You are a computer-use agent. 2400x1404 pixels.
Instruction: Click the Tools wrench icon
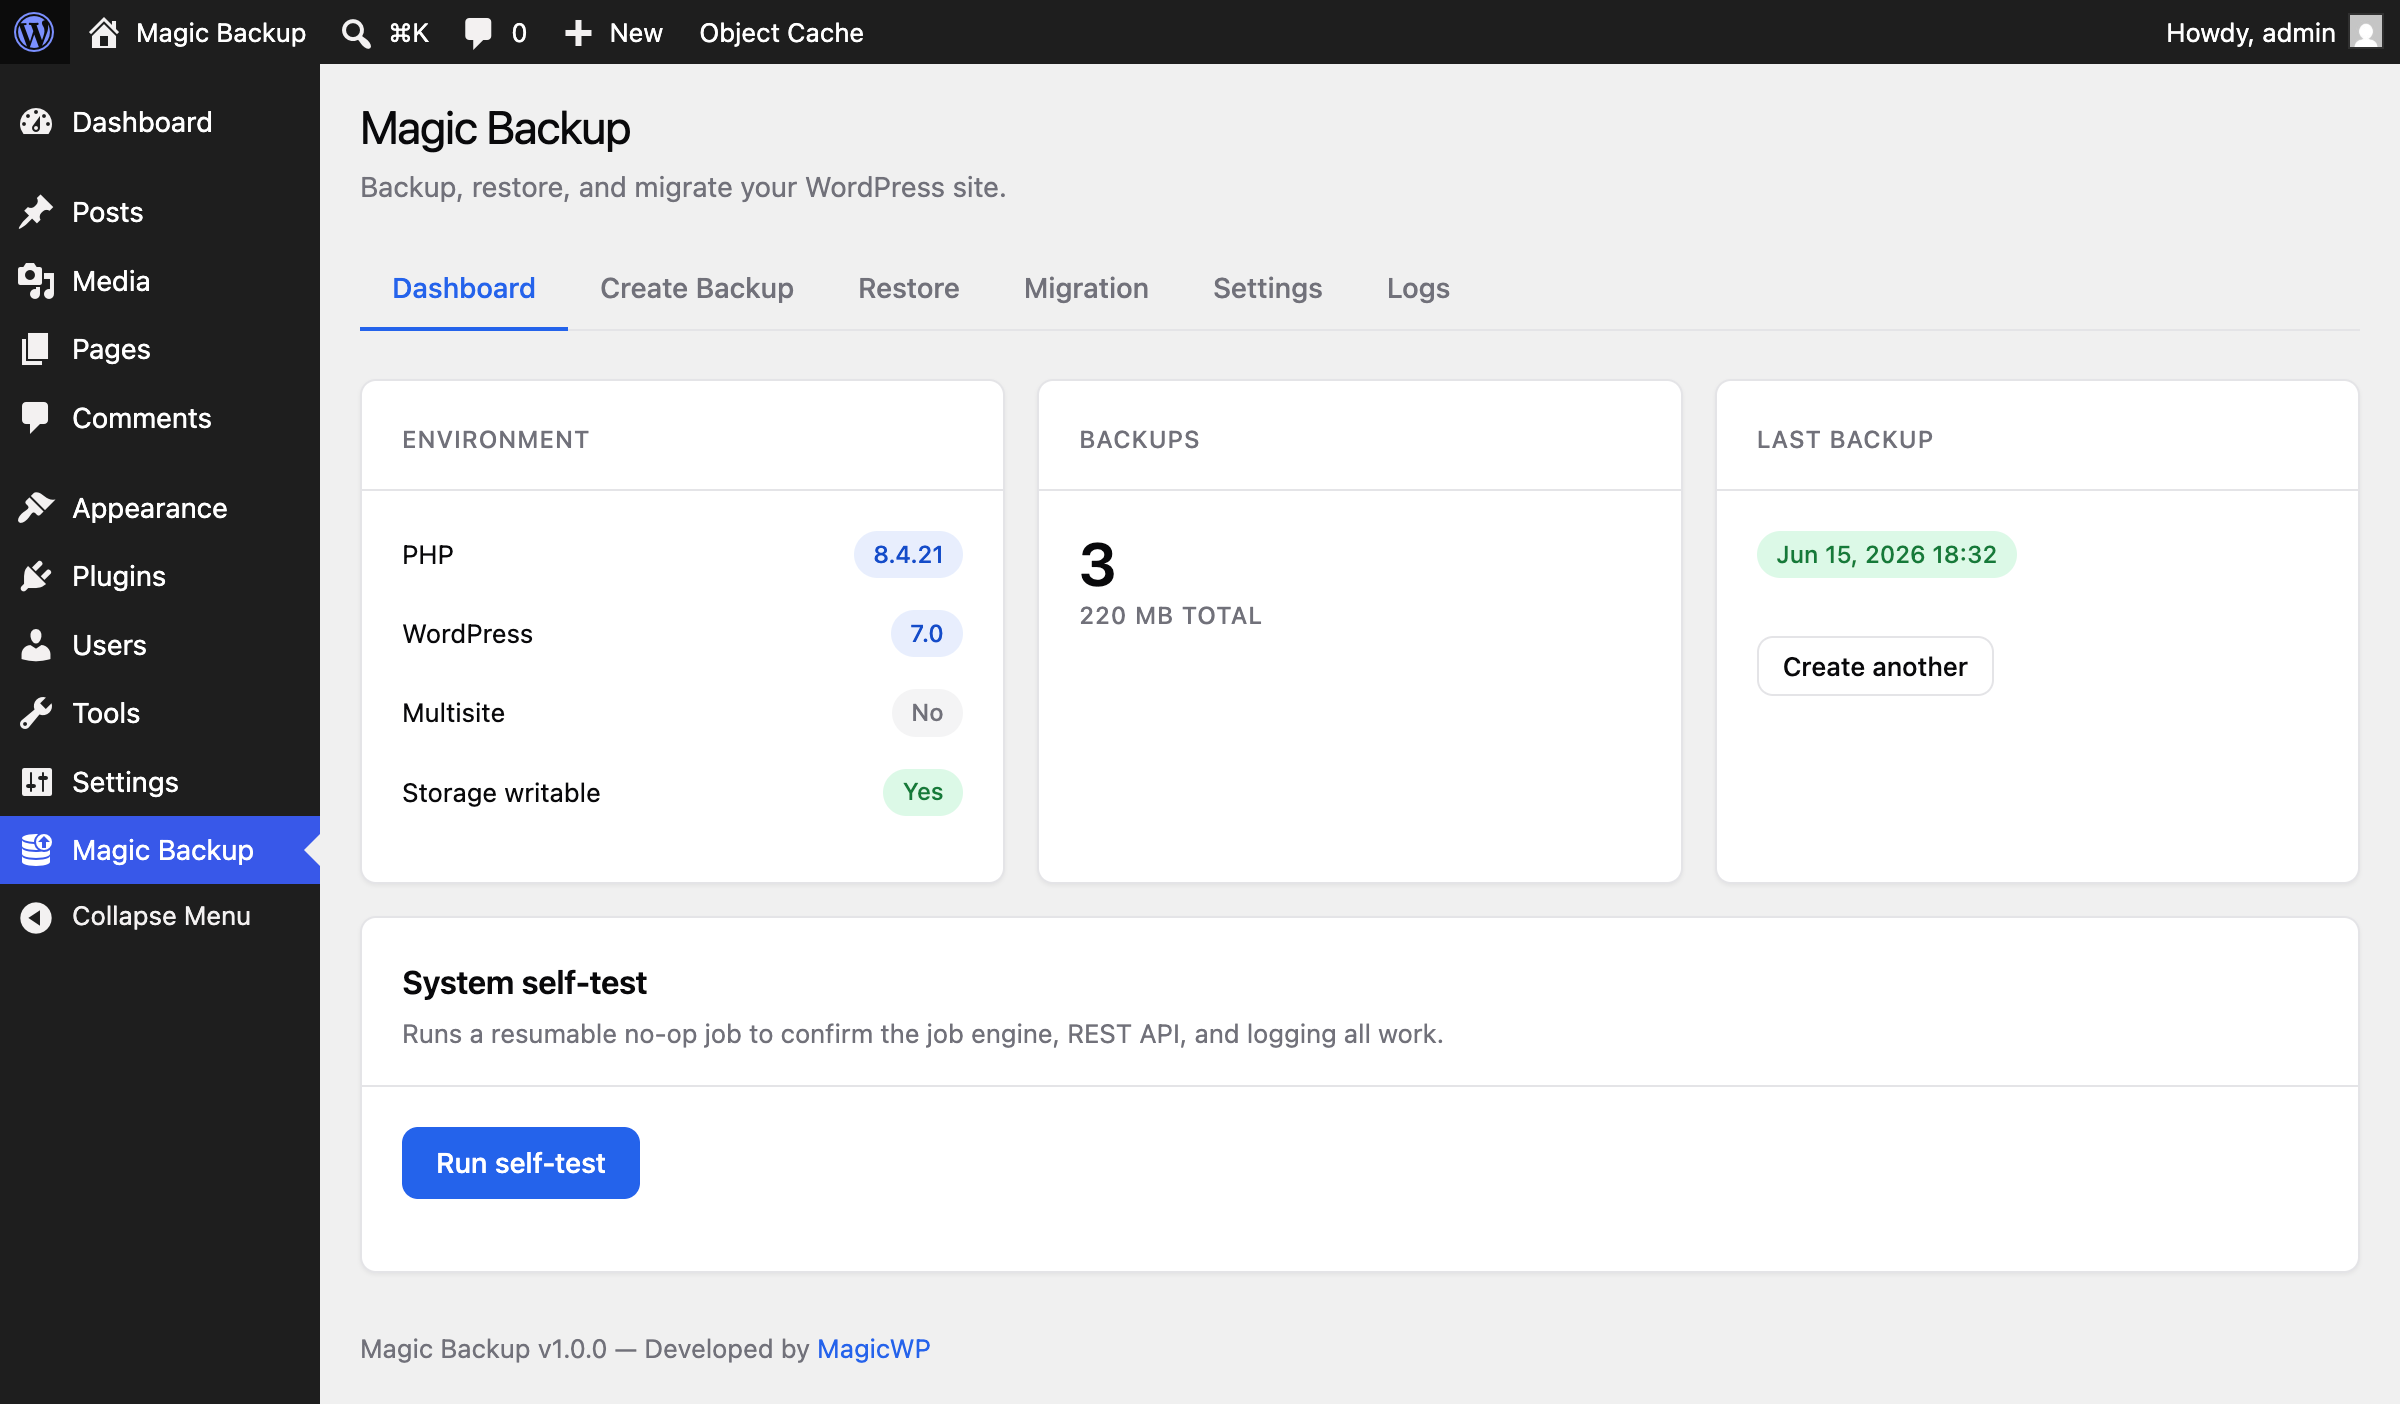pyautogui.click(x=36, y=713)
